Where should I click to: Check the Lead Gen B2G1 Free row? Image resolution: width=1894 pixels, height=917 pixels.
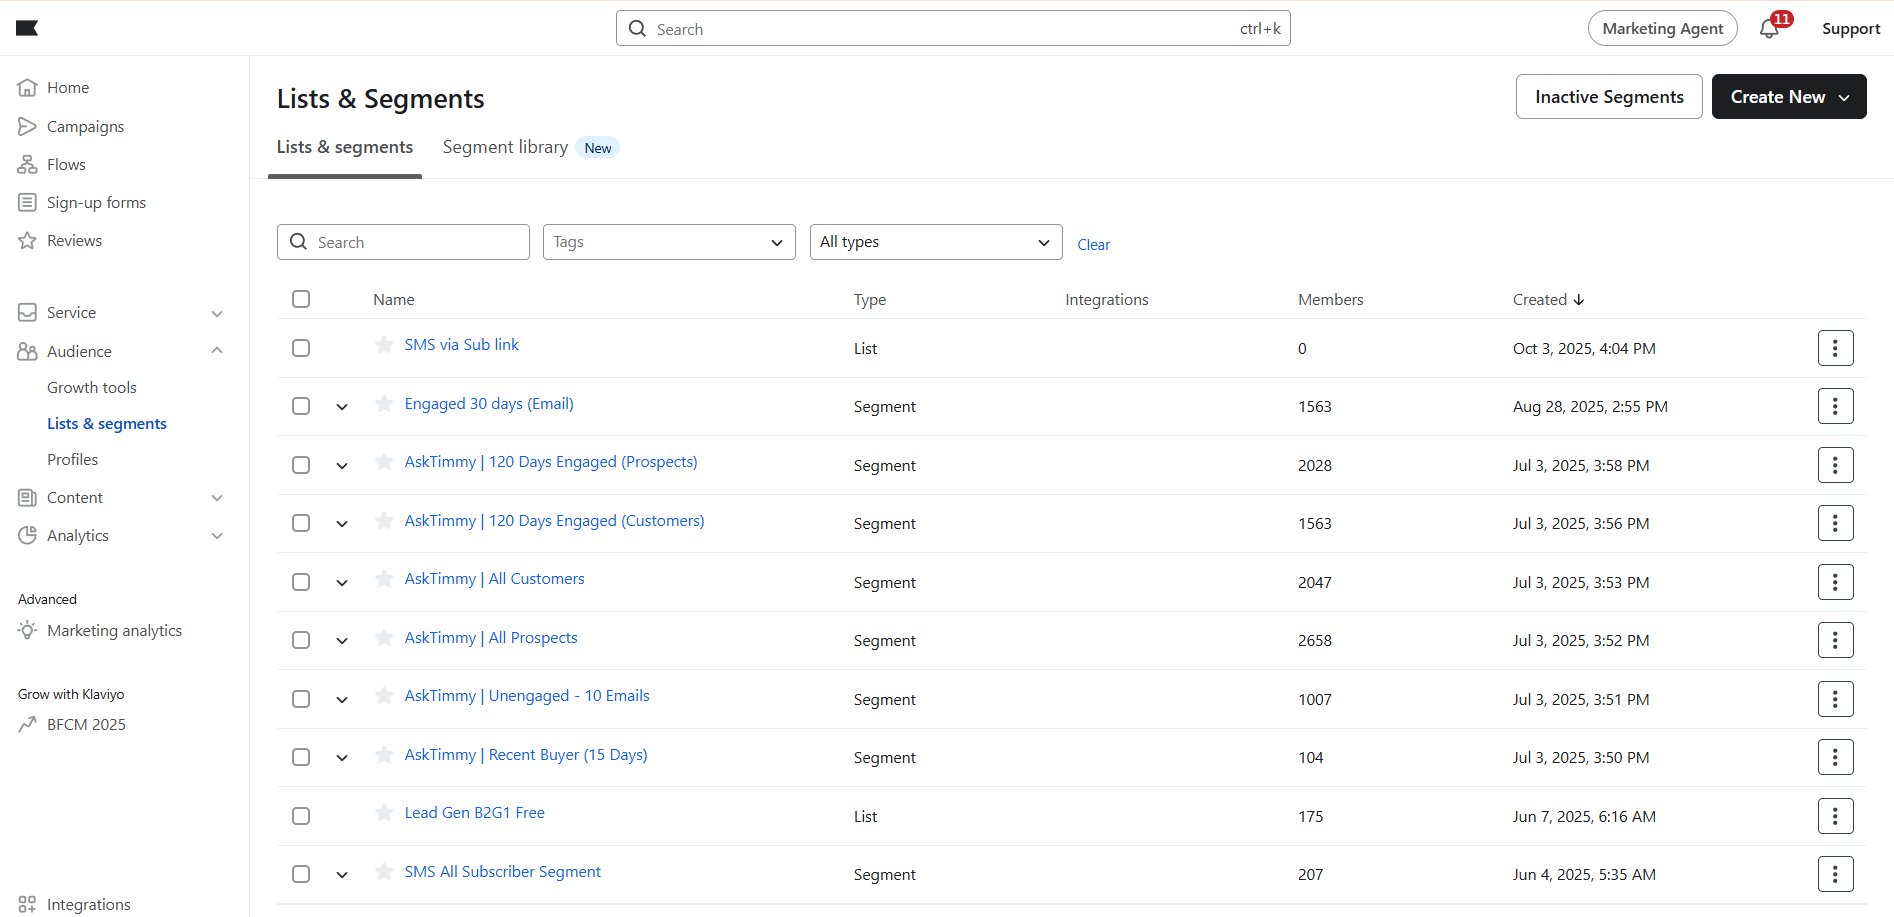click(301, 816)
